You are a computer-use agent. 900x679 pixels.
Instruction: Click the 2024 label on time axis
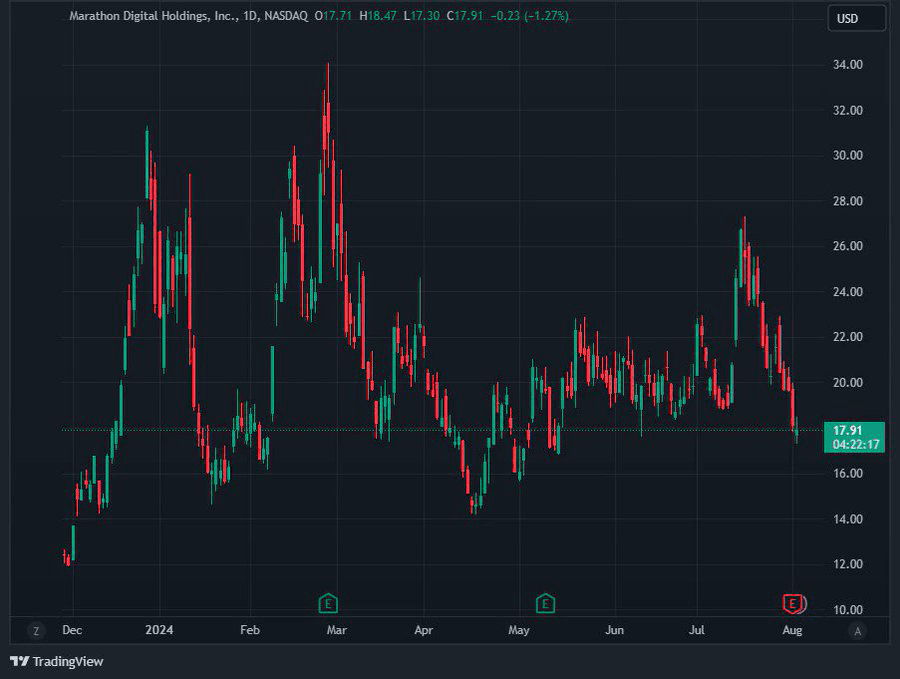click(x=159, y=630)
